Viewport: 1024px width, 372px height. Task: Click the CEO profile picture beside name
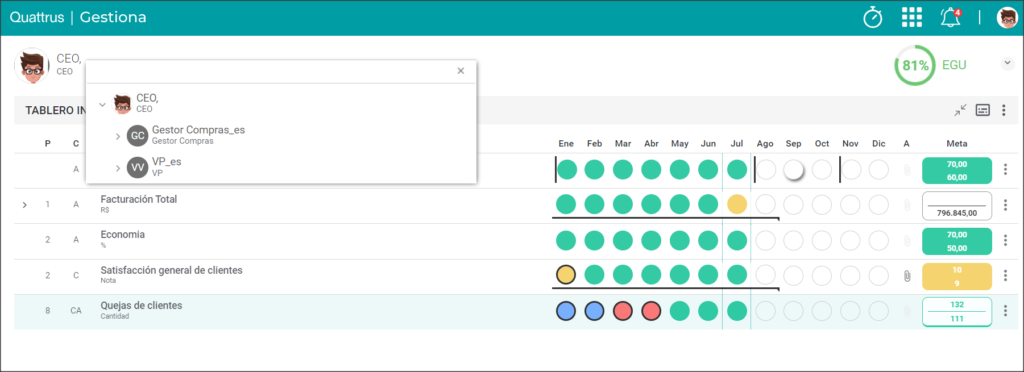click(31, 65)
